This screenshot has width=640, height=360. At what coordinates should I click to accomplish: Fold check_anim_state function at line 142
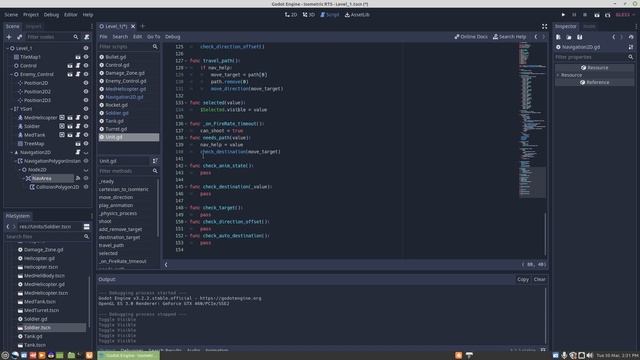point(187,166)
